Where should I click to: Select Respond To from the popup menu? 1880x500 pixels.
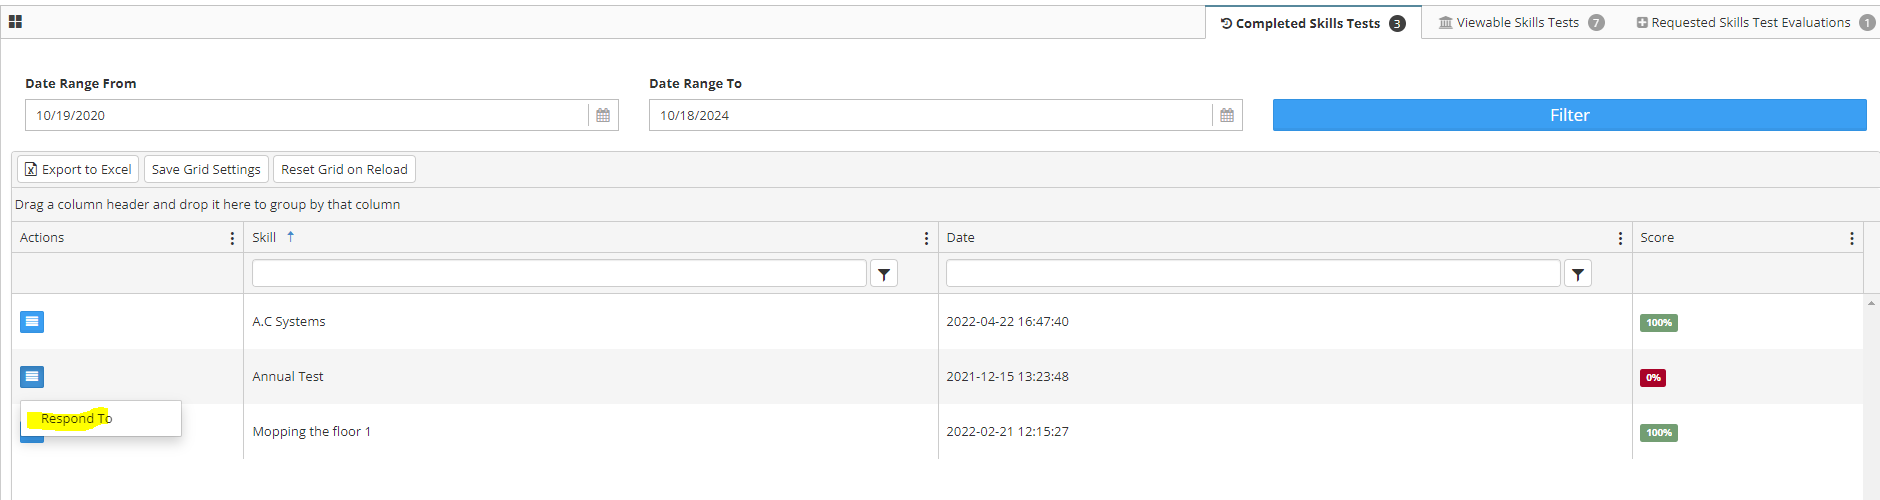click(77, 418)
